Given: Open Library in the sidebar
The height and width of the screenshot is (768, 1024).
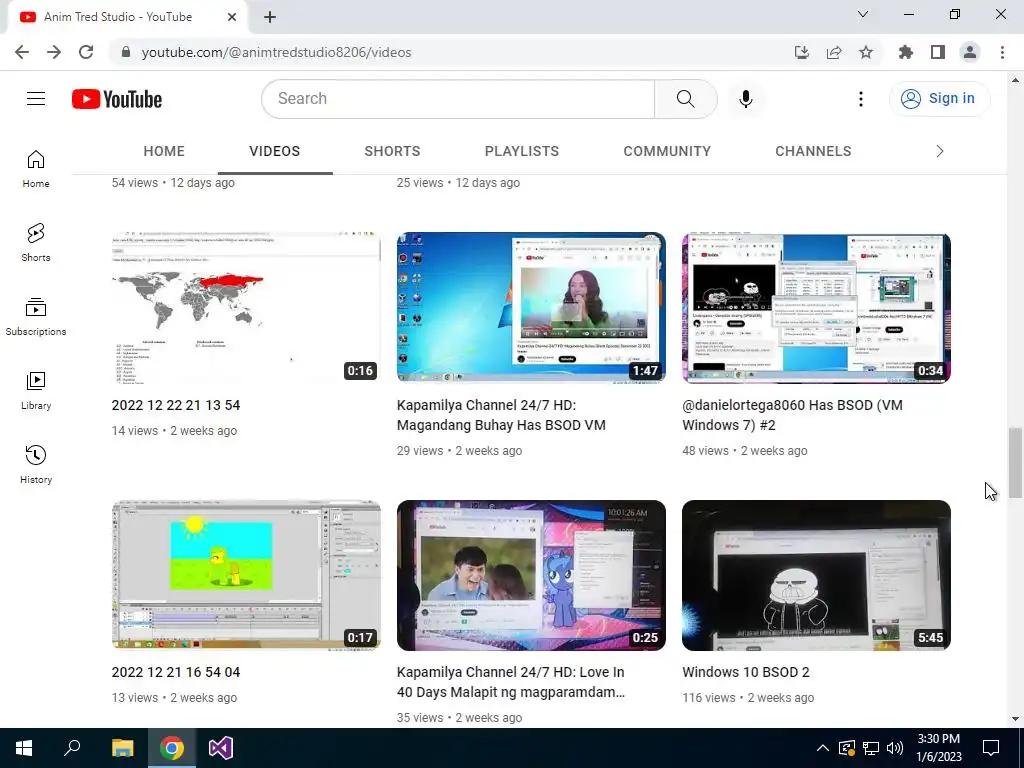Looking at the screenshot, I should 36,391.
